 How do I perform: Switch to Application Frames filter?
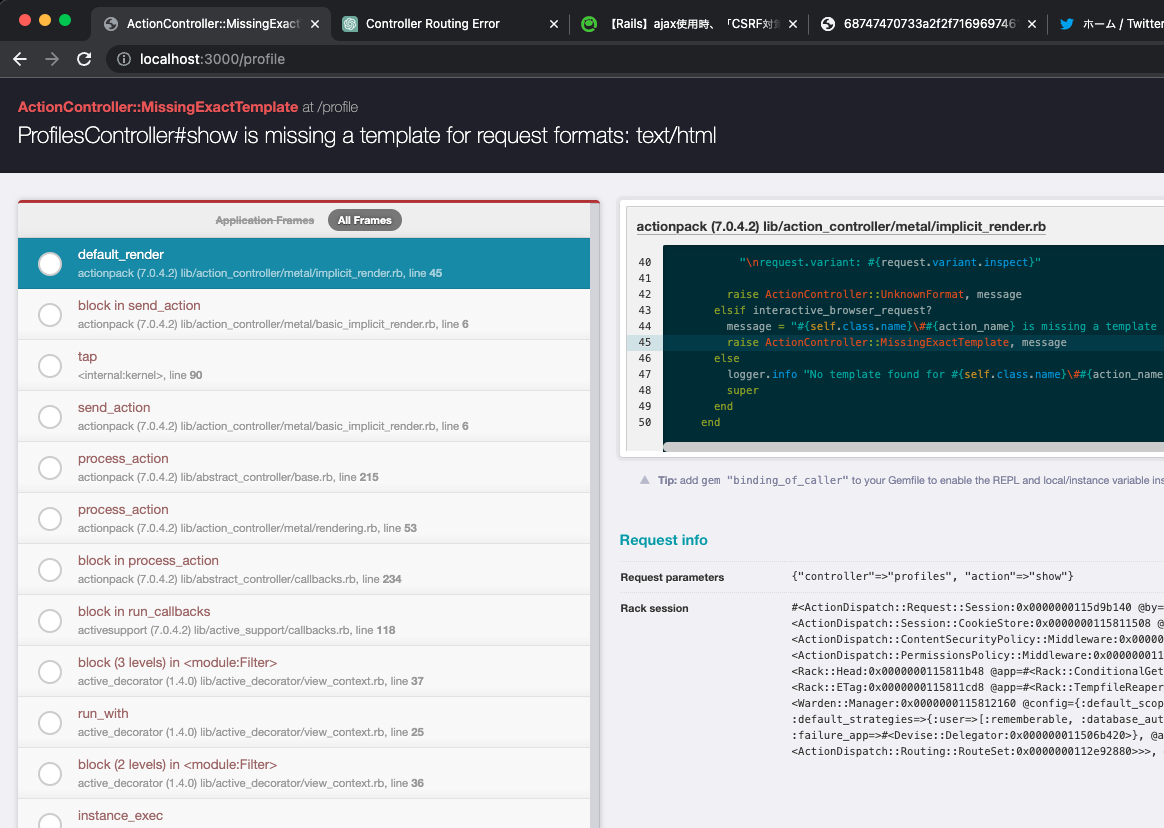pos(265,220)
